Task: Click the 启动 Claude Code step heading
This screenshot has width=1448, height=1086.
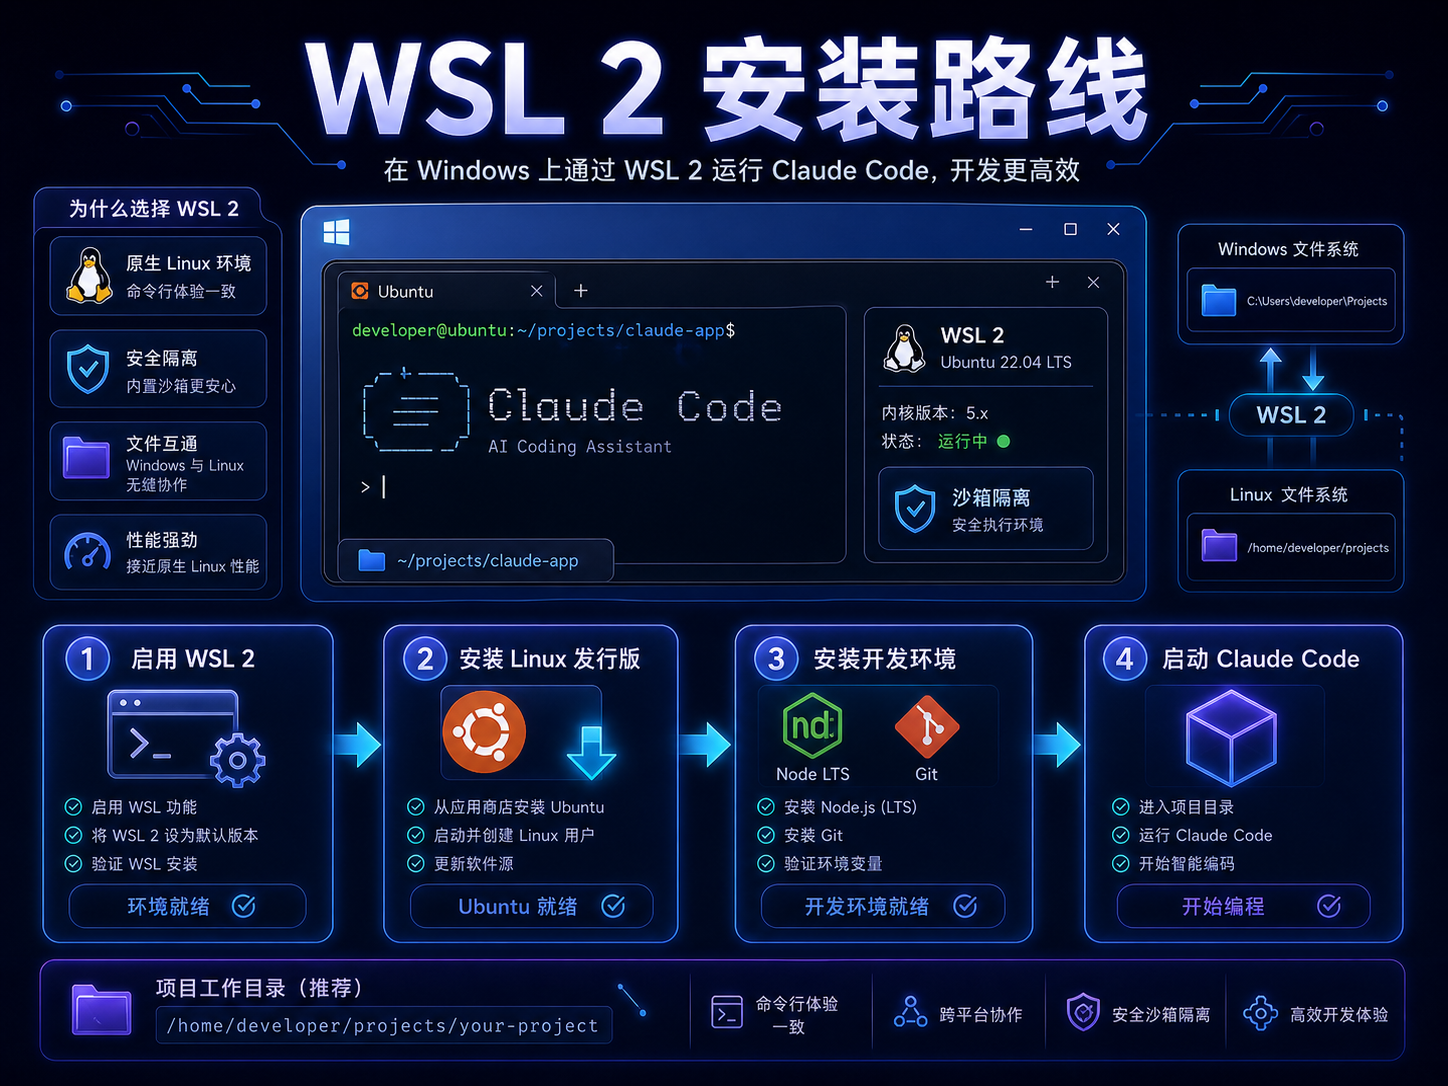Action: pyautogui.click(x=1261, y=659)
